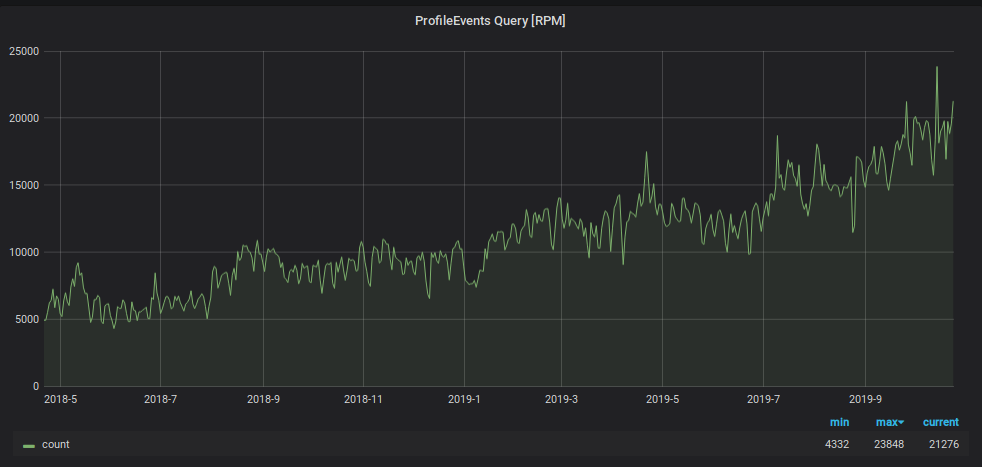Click the green count series color swatch

pos(29,446)
